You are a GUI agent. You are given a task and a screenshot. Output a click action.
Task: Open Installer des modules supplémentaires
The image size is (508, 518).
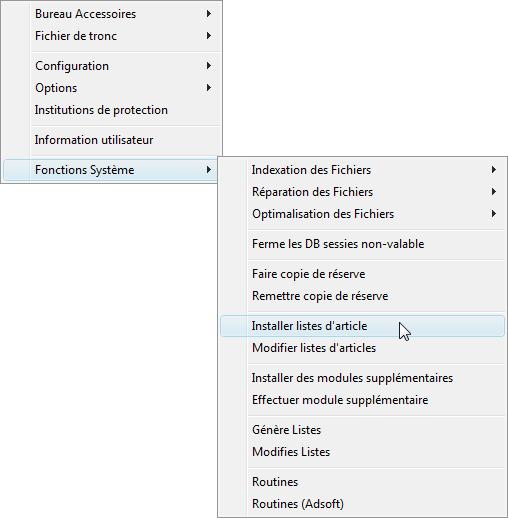[362, 378]
